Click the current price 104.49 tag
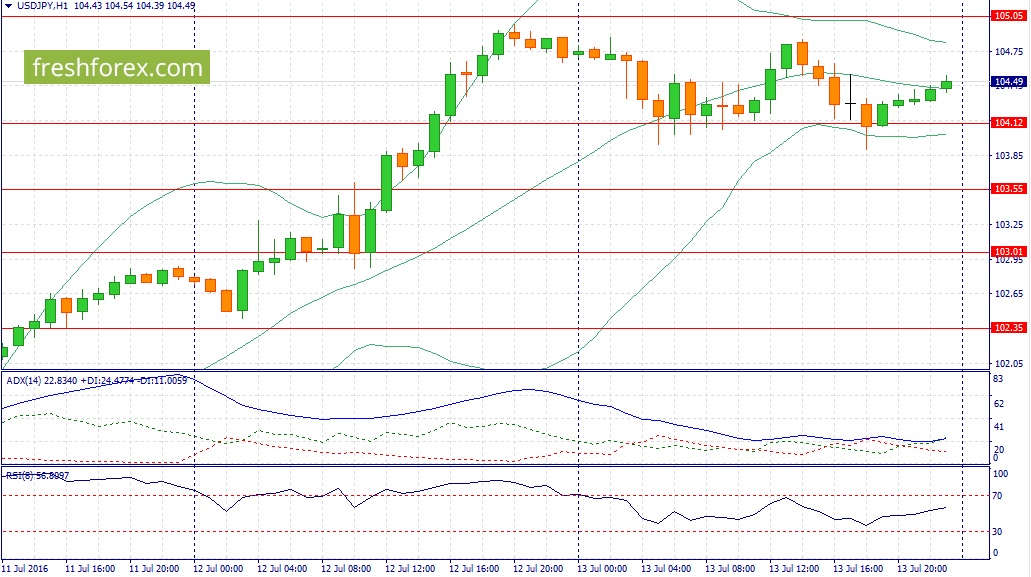The image size is (1031, 577). click(x=1008, y=82)
